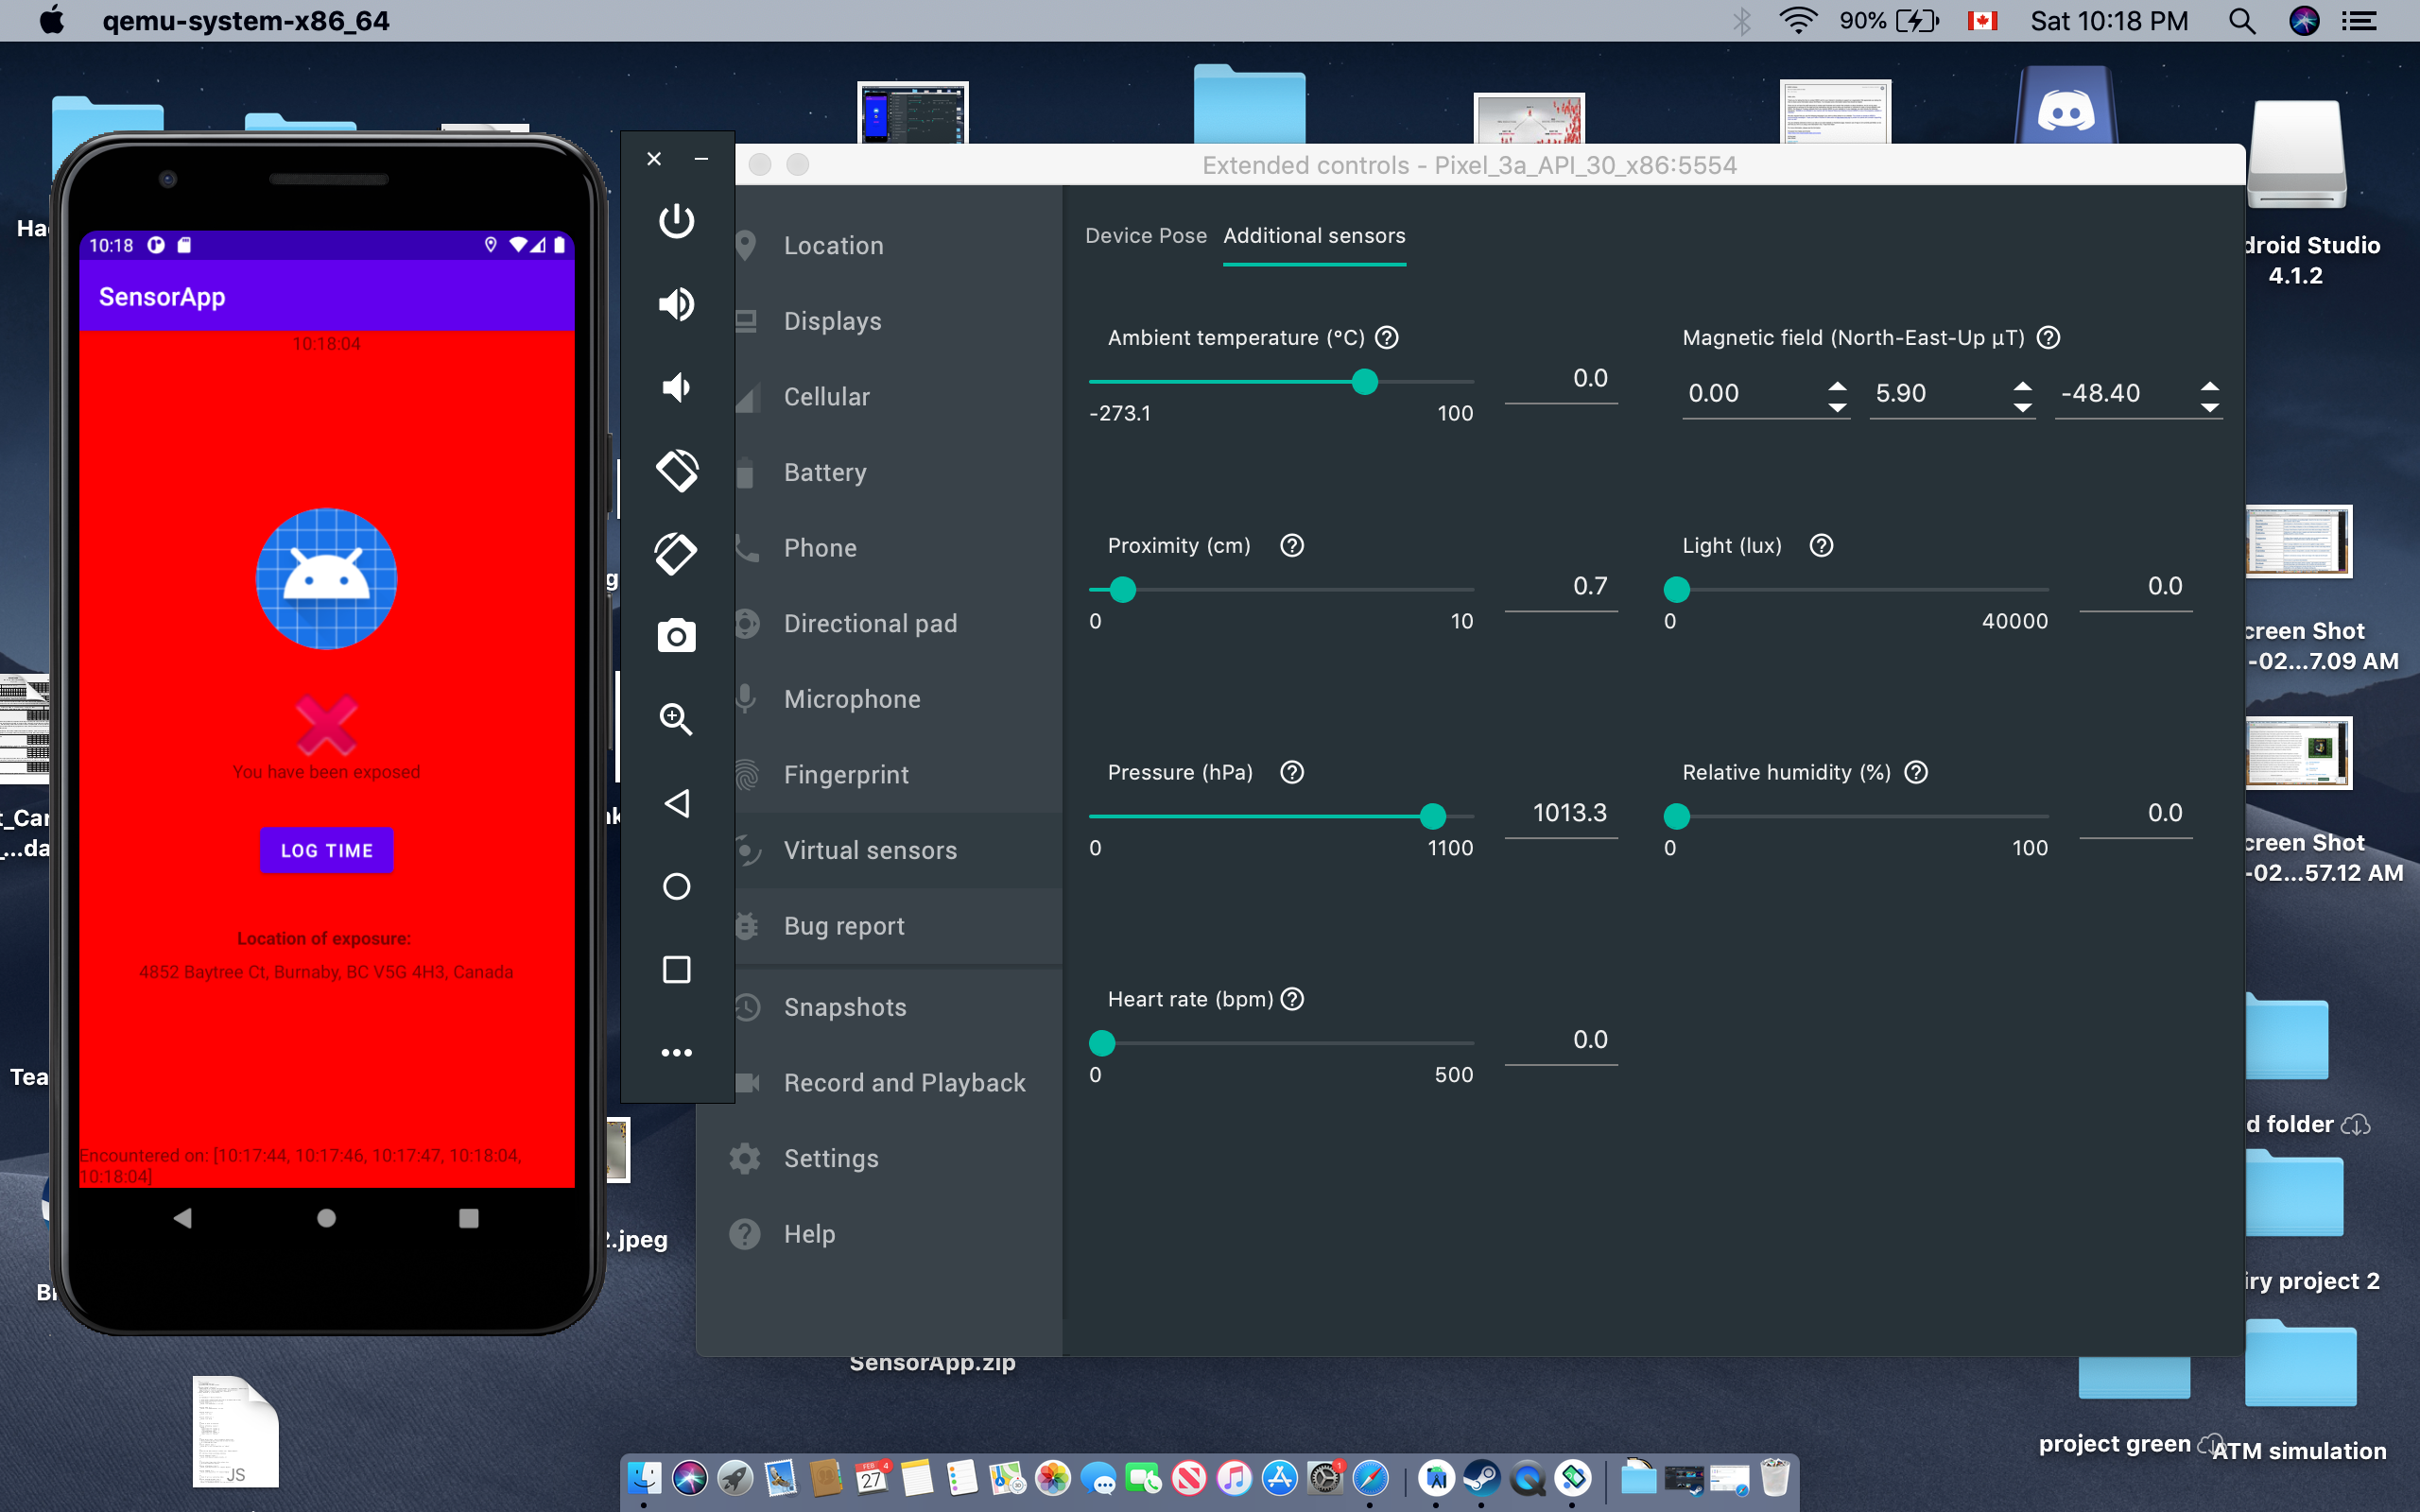Screen dimensions: 2420x1512
Task: Click the Ambient temperature help icon
Action: point(1386,338)
